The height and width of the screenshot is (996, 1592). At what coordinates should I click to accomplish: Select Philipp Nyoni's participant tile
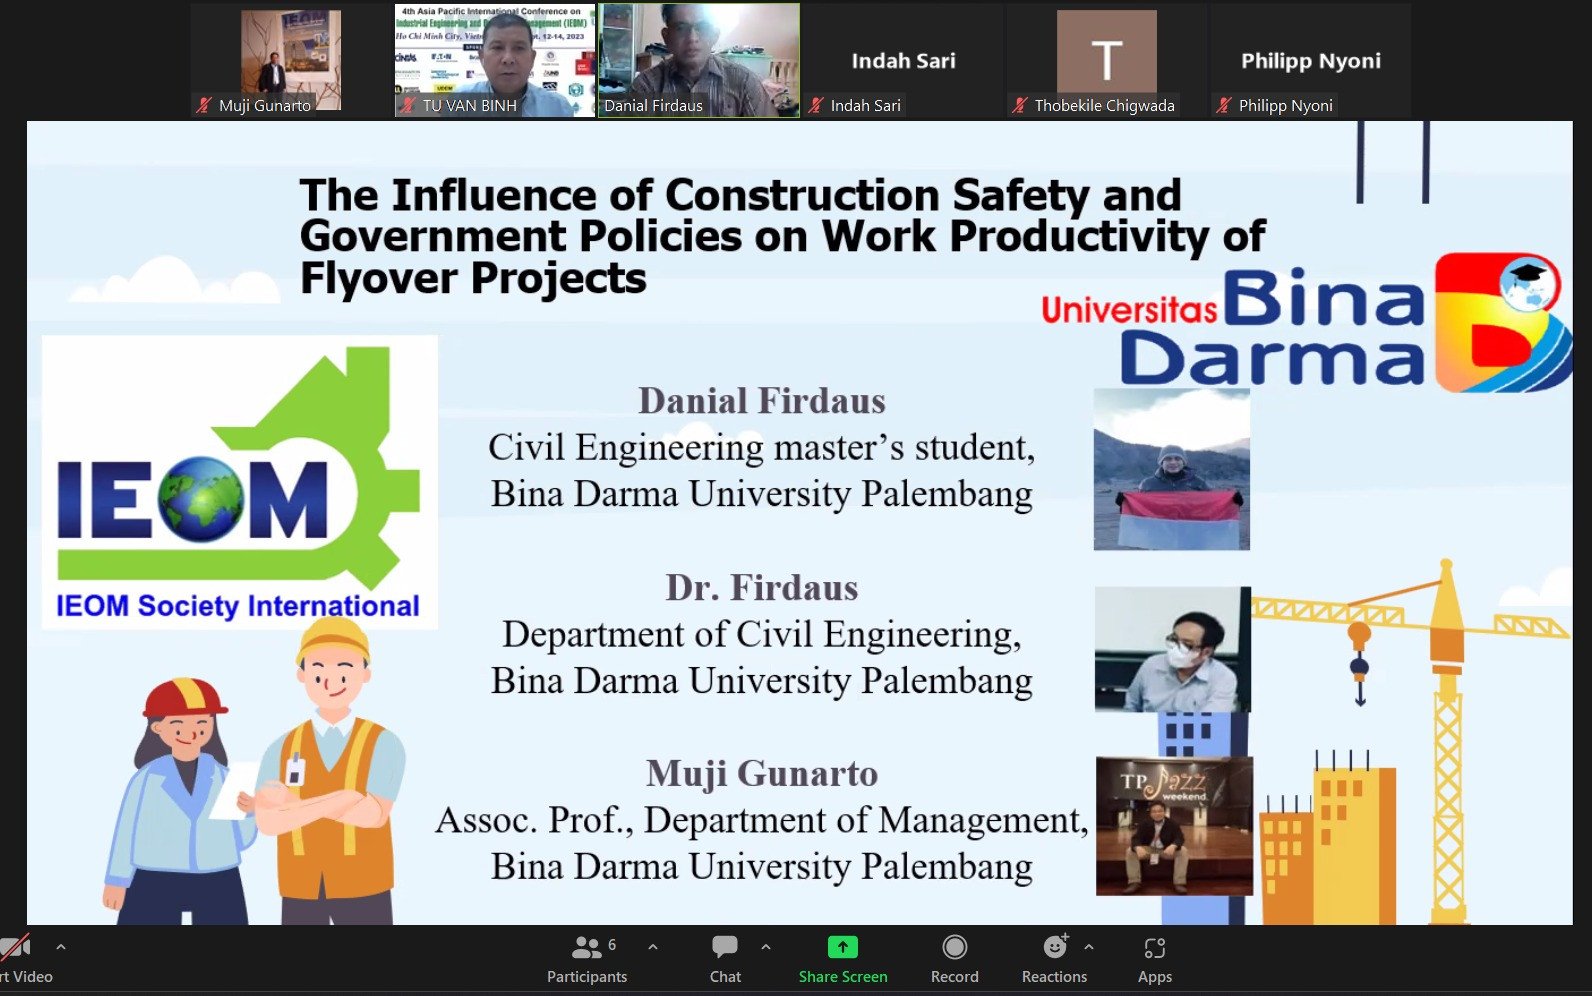pos(1311,61)
